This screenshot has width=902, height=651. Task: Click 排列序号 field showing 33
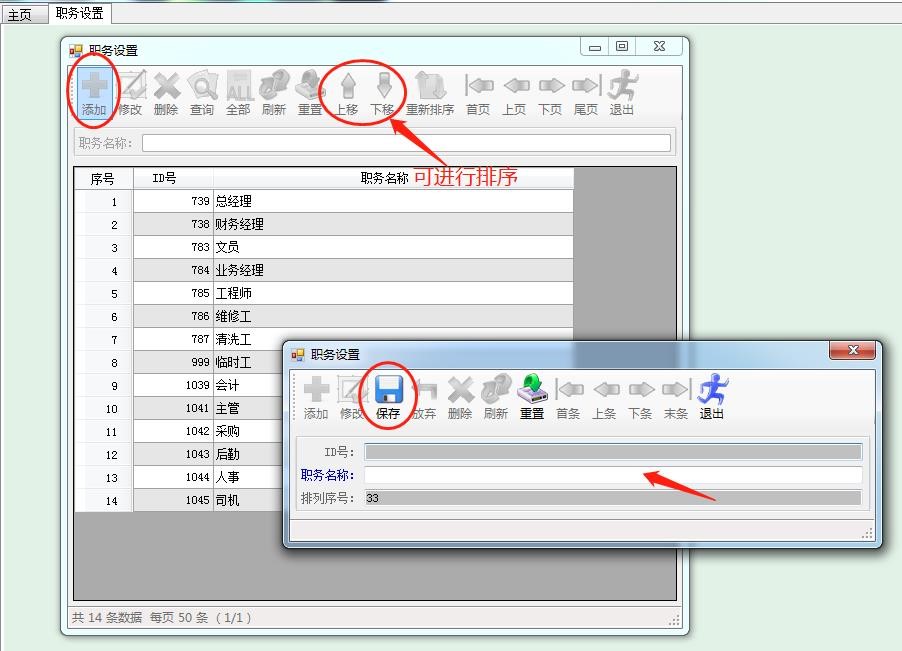pos(613,498)
